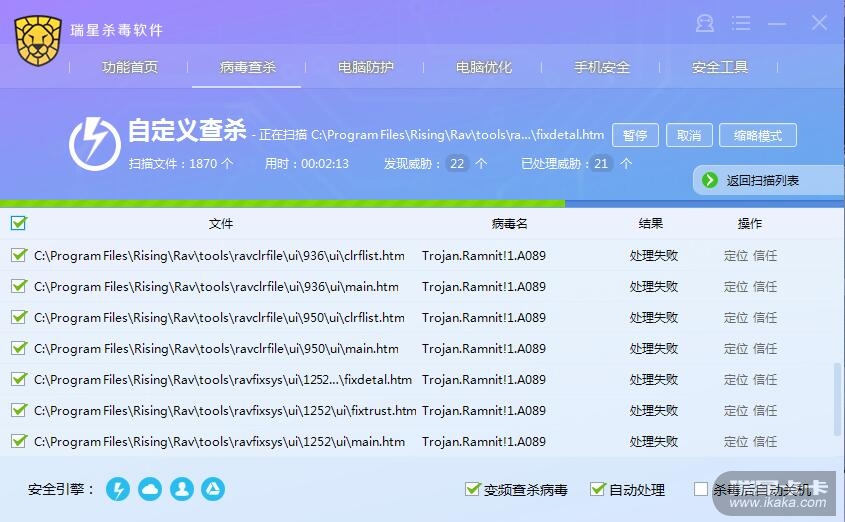Viewport: 845px width, 522px height.
Task: Click the 取消 button
Action: coord(689,135)
